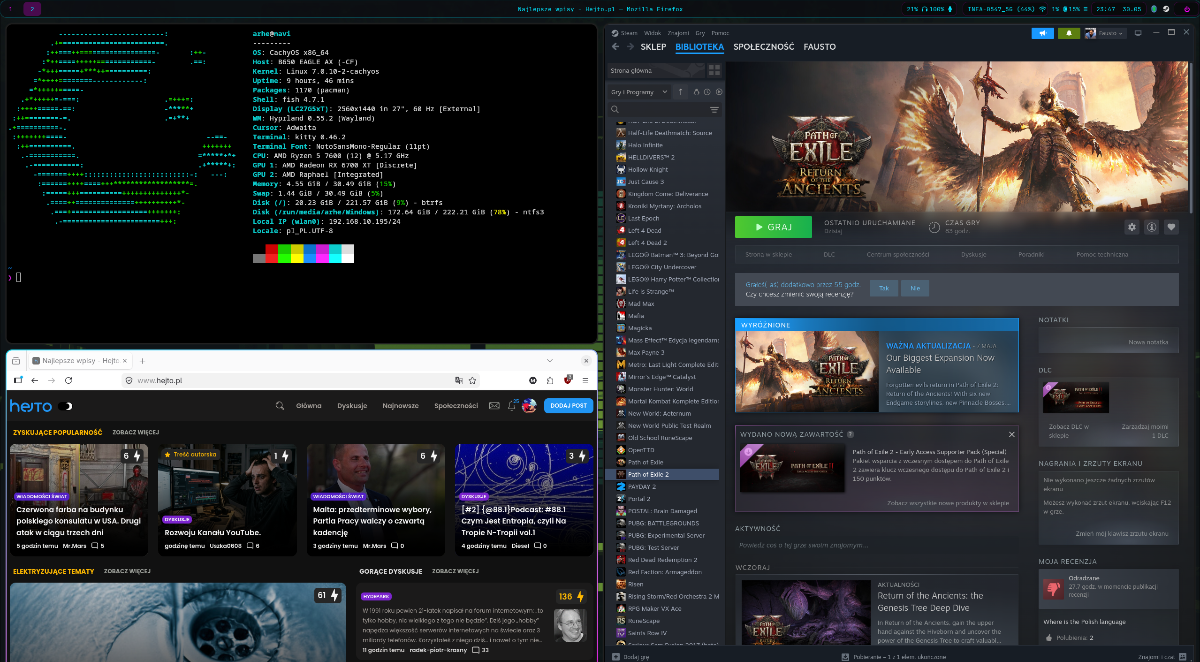Reload page in Firefox
The image size is (1200, 662).
point(68,381)
